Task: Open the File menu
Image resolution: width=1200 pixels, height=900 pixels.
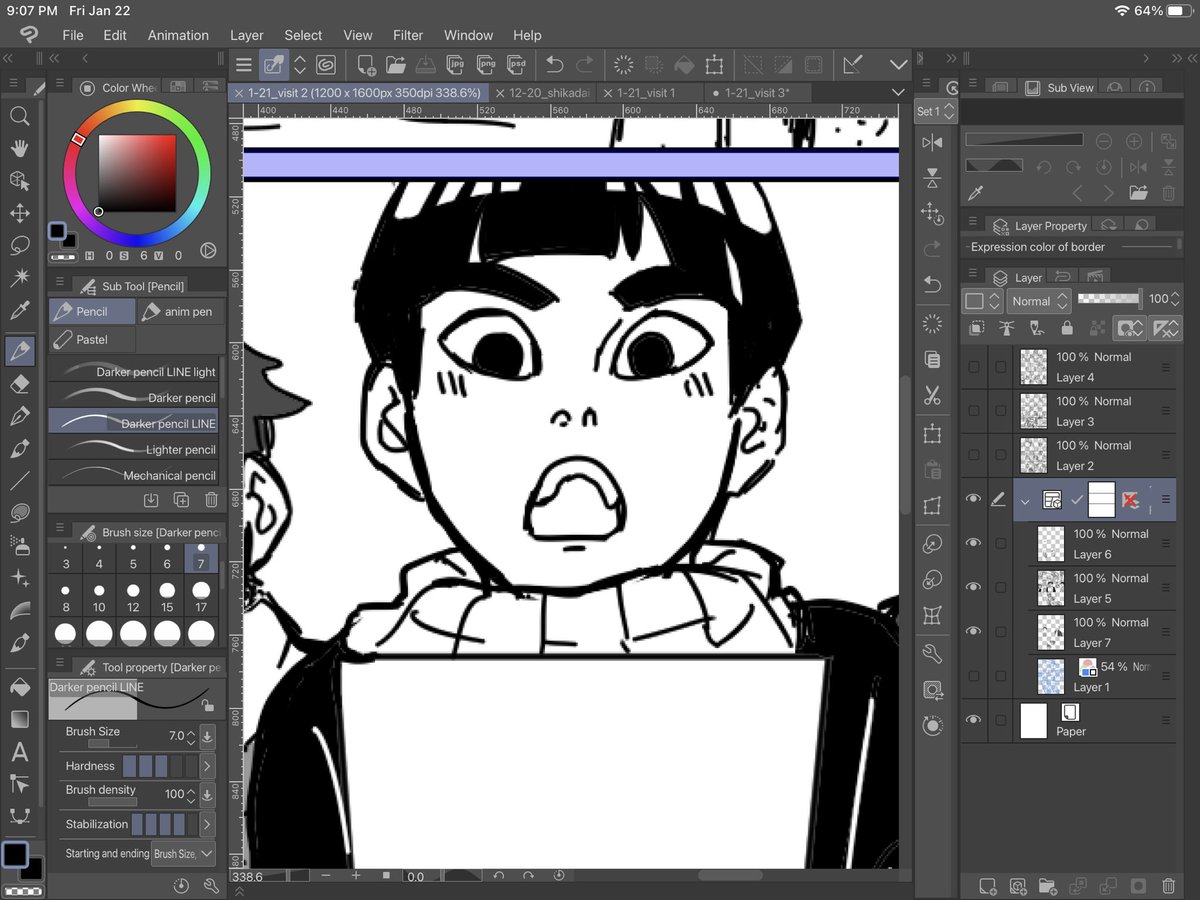Action: [x=73, y=35]
